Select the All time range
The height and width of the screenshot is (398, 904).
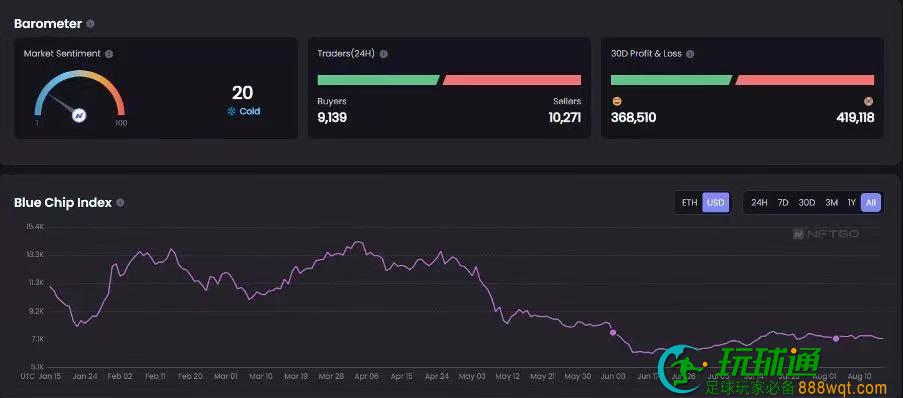(871, 202)
